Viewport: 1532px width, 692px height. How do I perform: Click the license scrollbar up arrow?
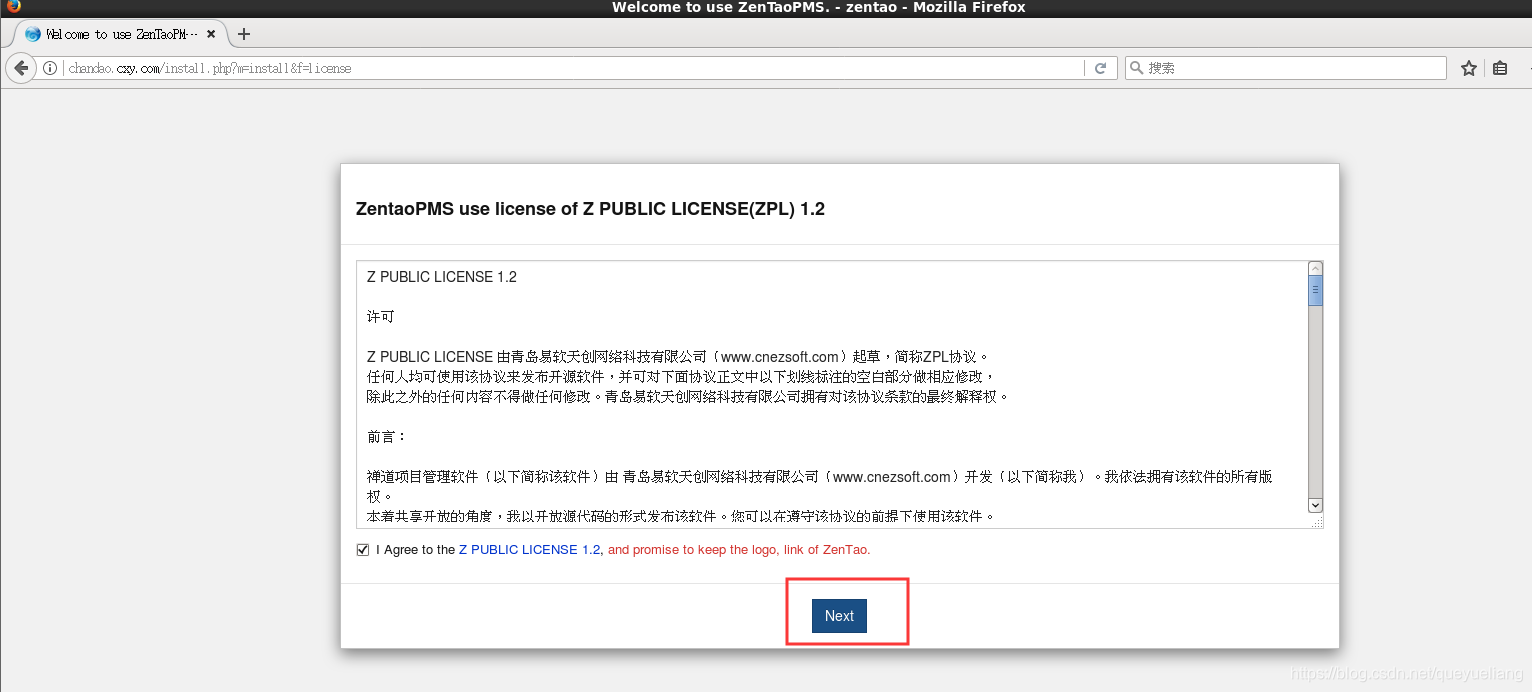point(1315,269)
